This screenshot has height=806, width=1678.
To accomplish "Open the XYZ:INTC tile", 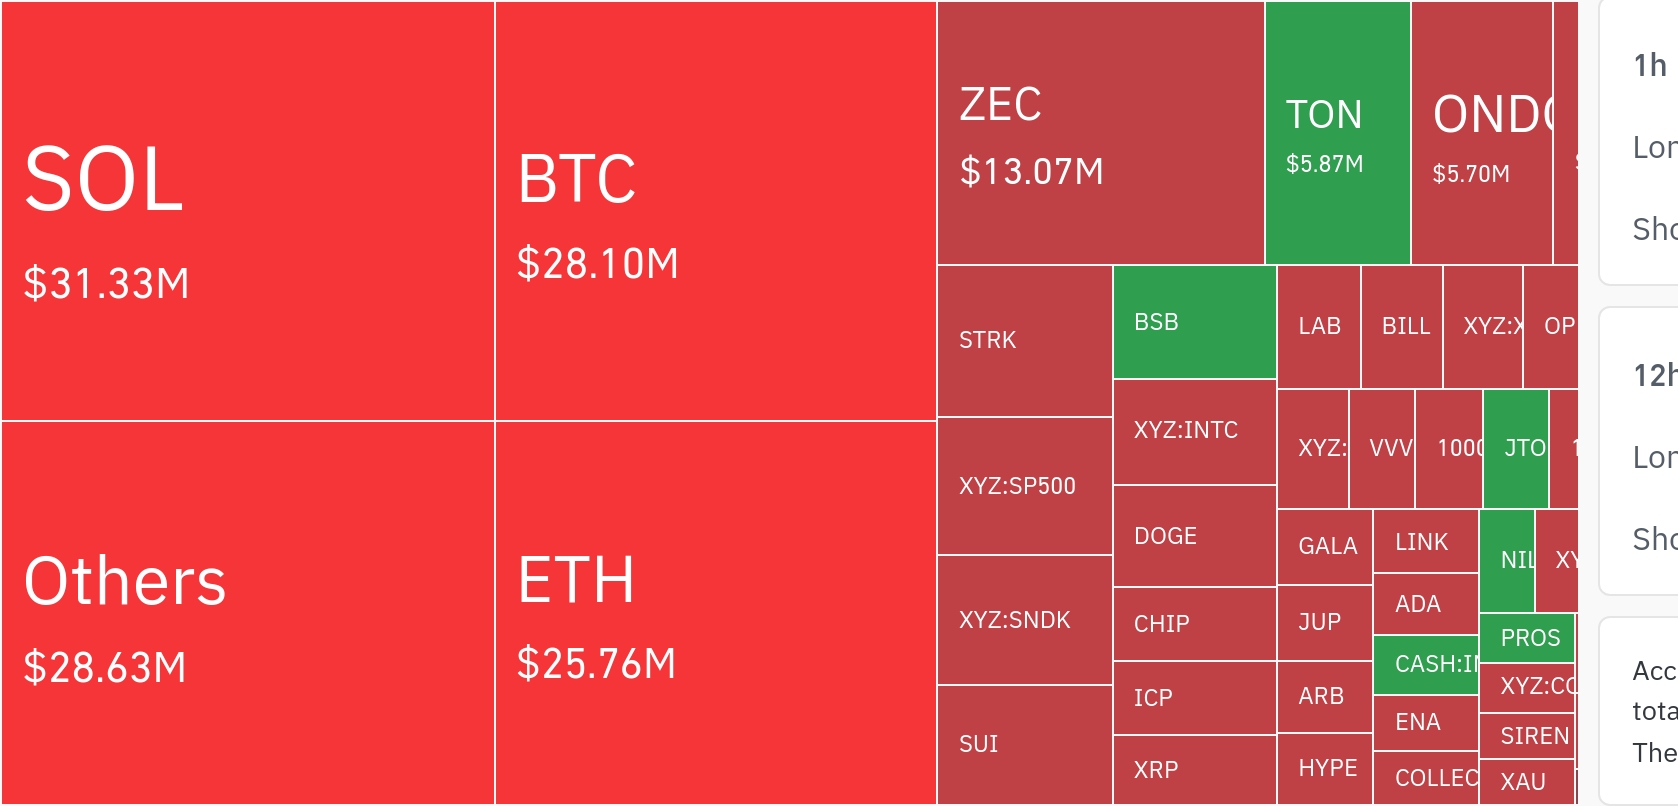I will click(x=1195, y=432).
